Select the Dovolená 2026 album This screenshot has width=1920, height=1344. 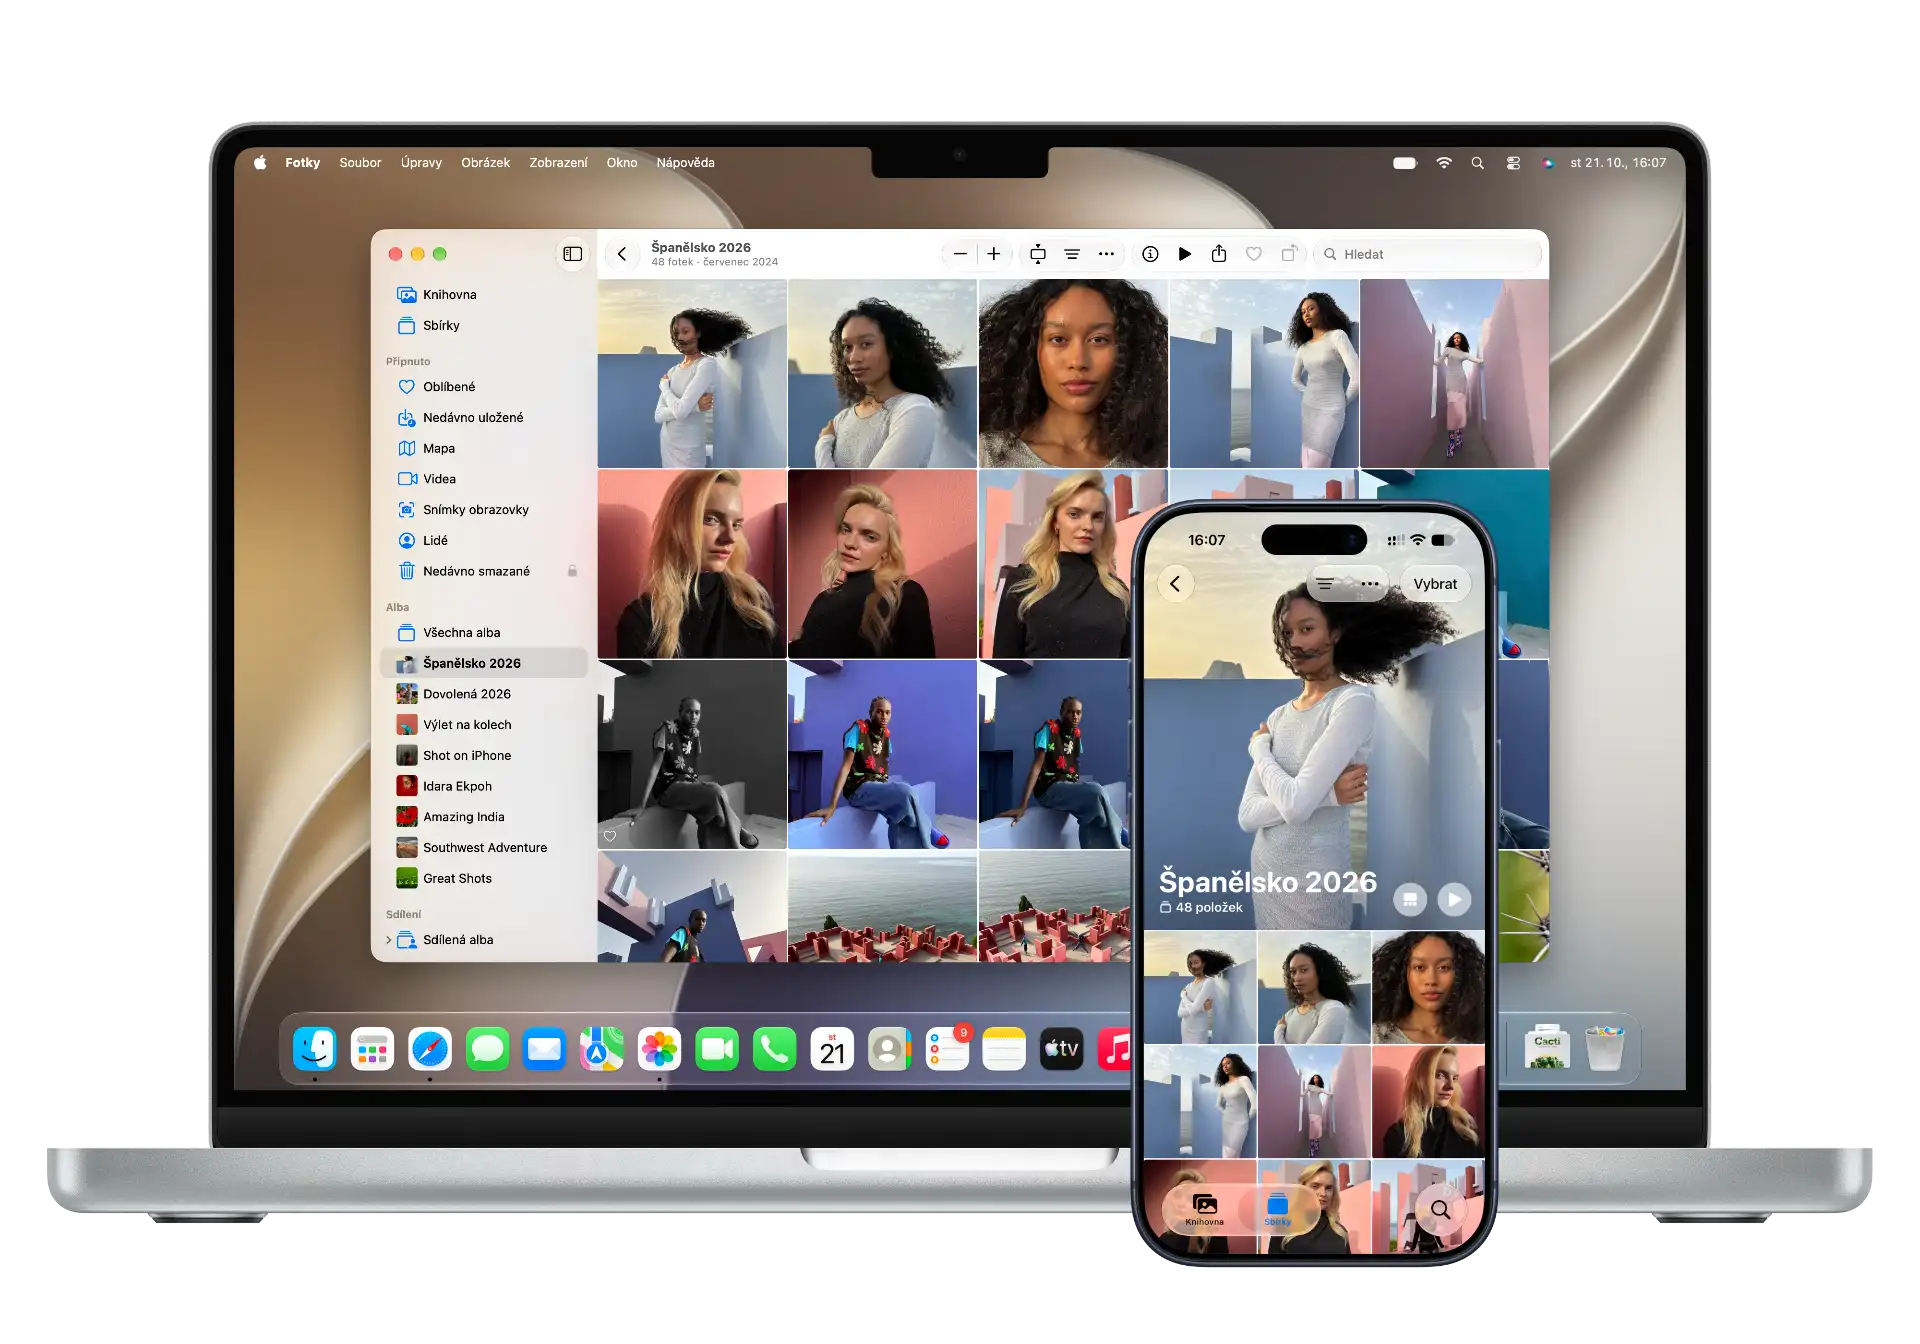(484, 694)
